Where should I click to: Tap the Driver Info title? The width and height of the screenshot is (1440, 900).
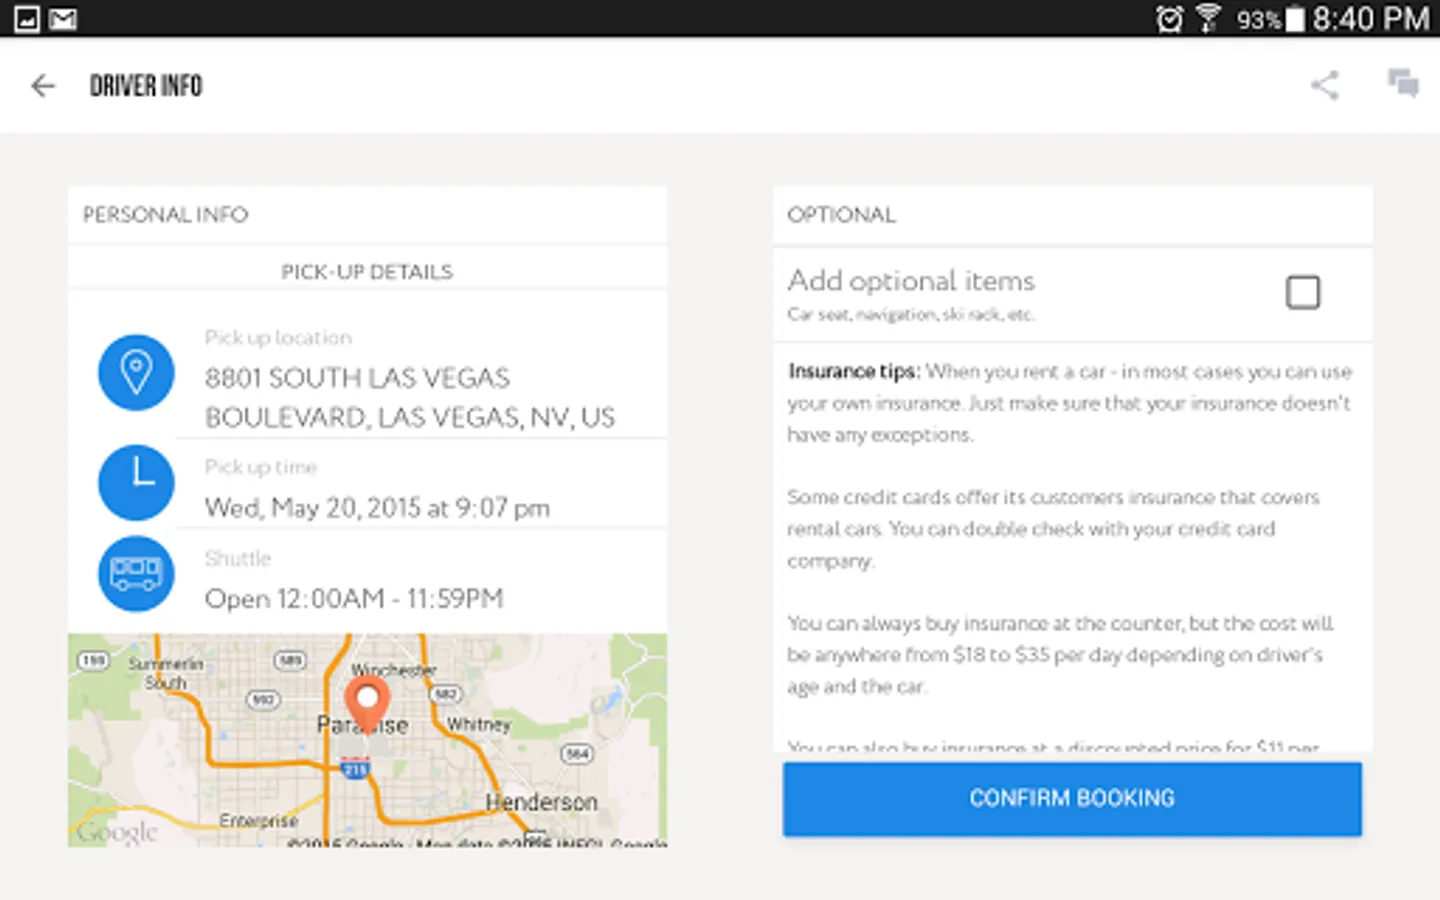coord(146,86)
